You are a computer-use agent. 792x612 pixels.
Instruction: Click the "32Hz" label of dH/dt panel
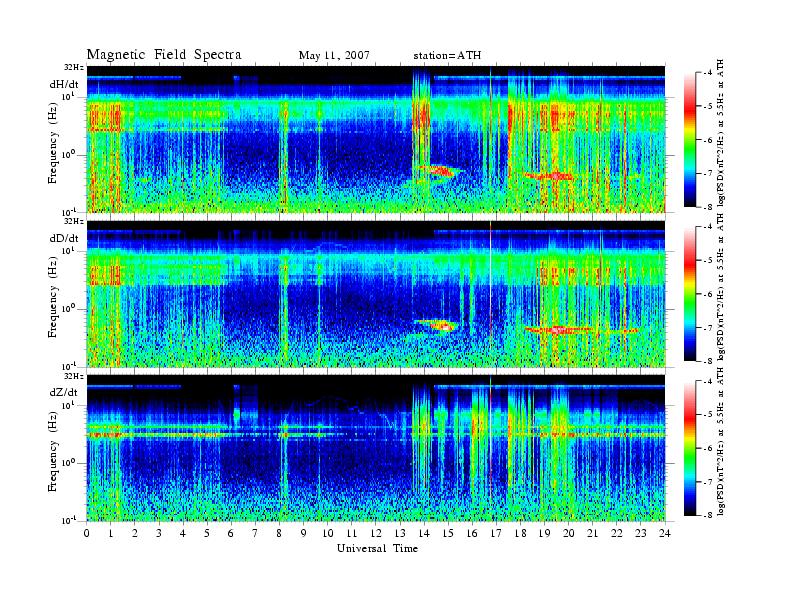coord(74,67)
